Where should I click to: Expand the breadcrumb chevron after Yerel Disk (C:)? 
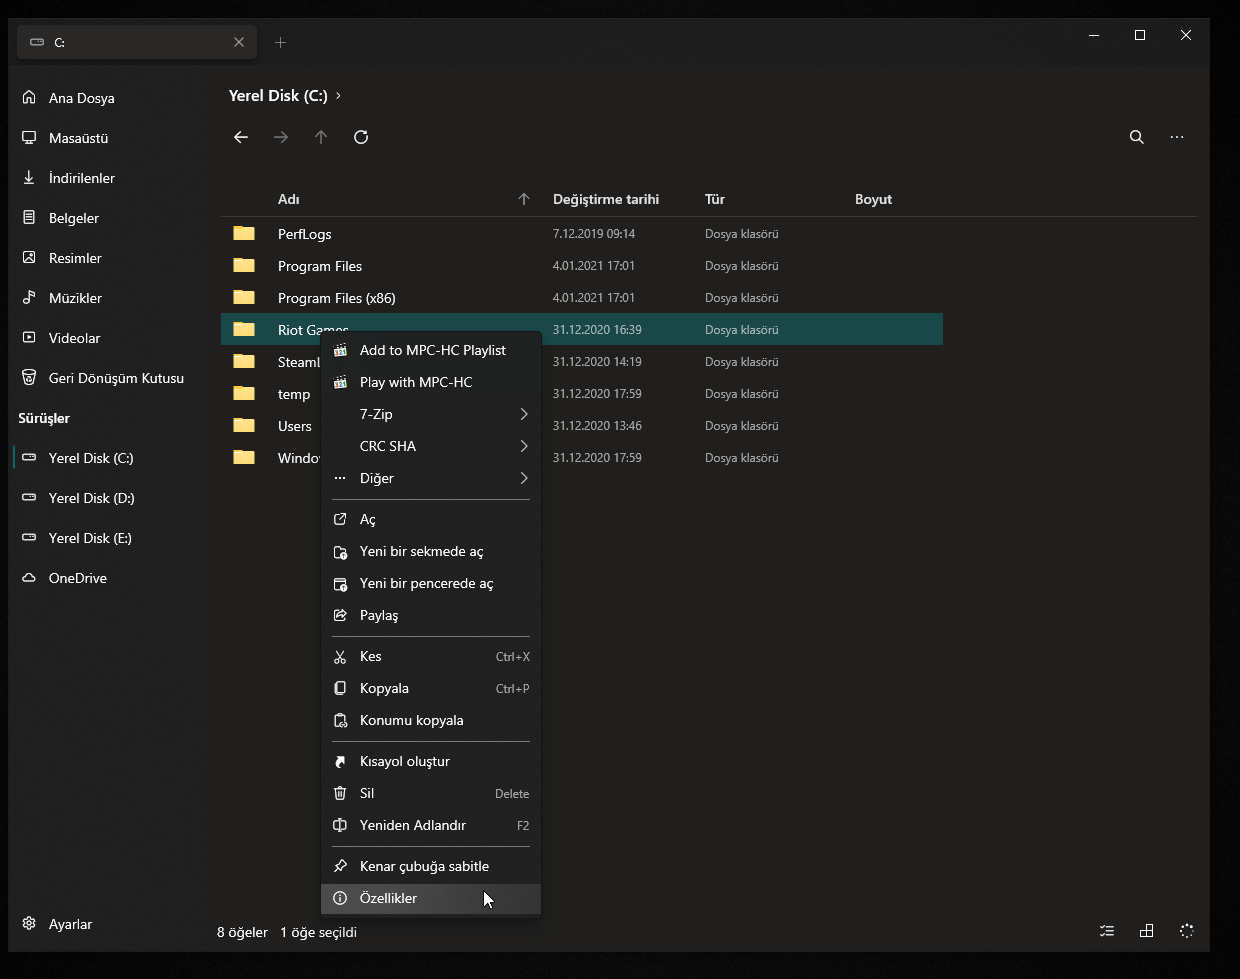click(x=339, y=96)
